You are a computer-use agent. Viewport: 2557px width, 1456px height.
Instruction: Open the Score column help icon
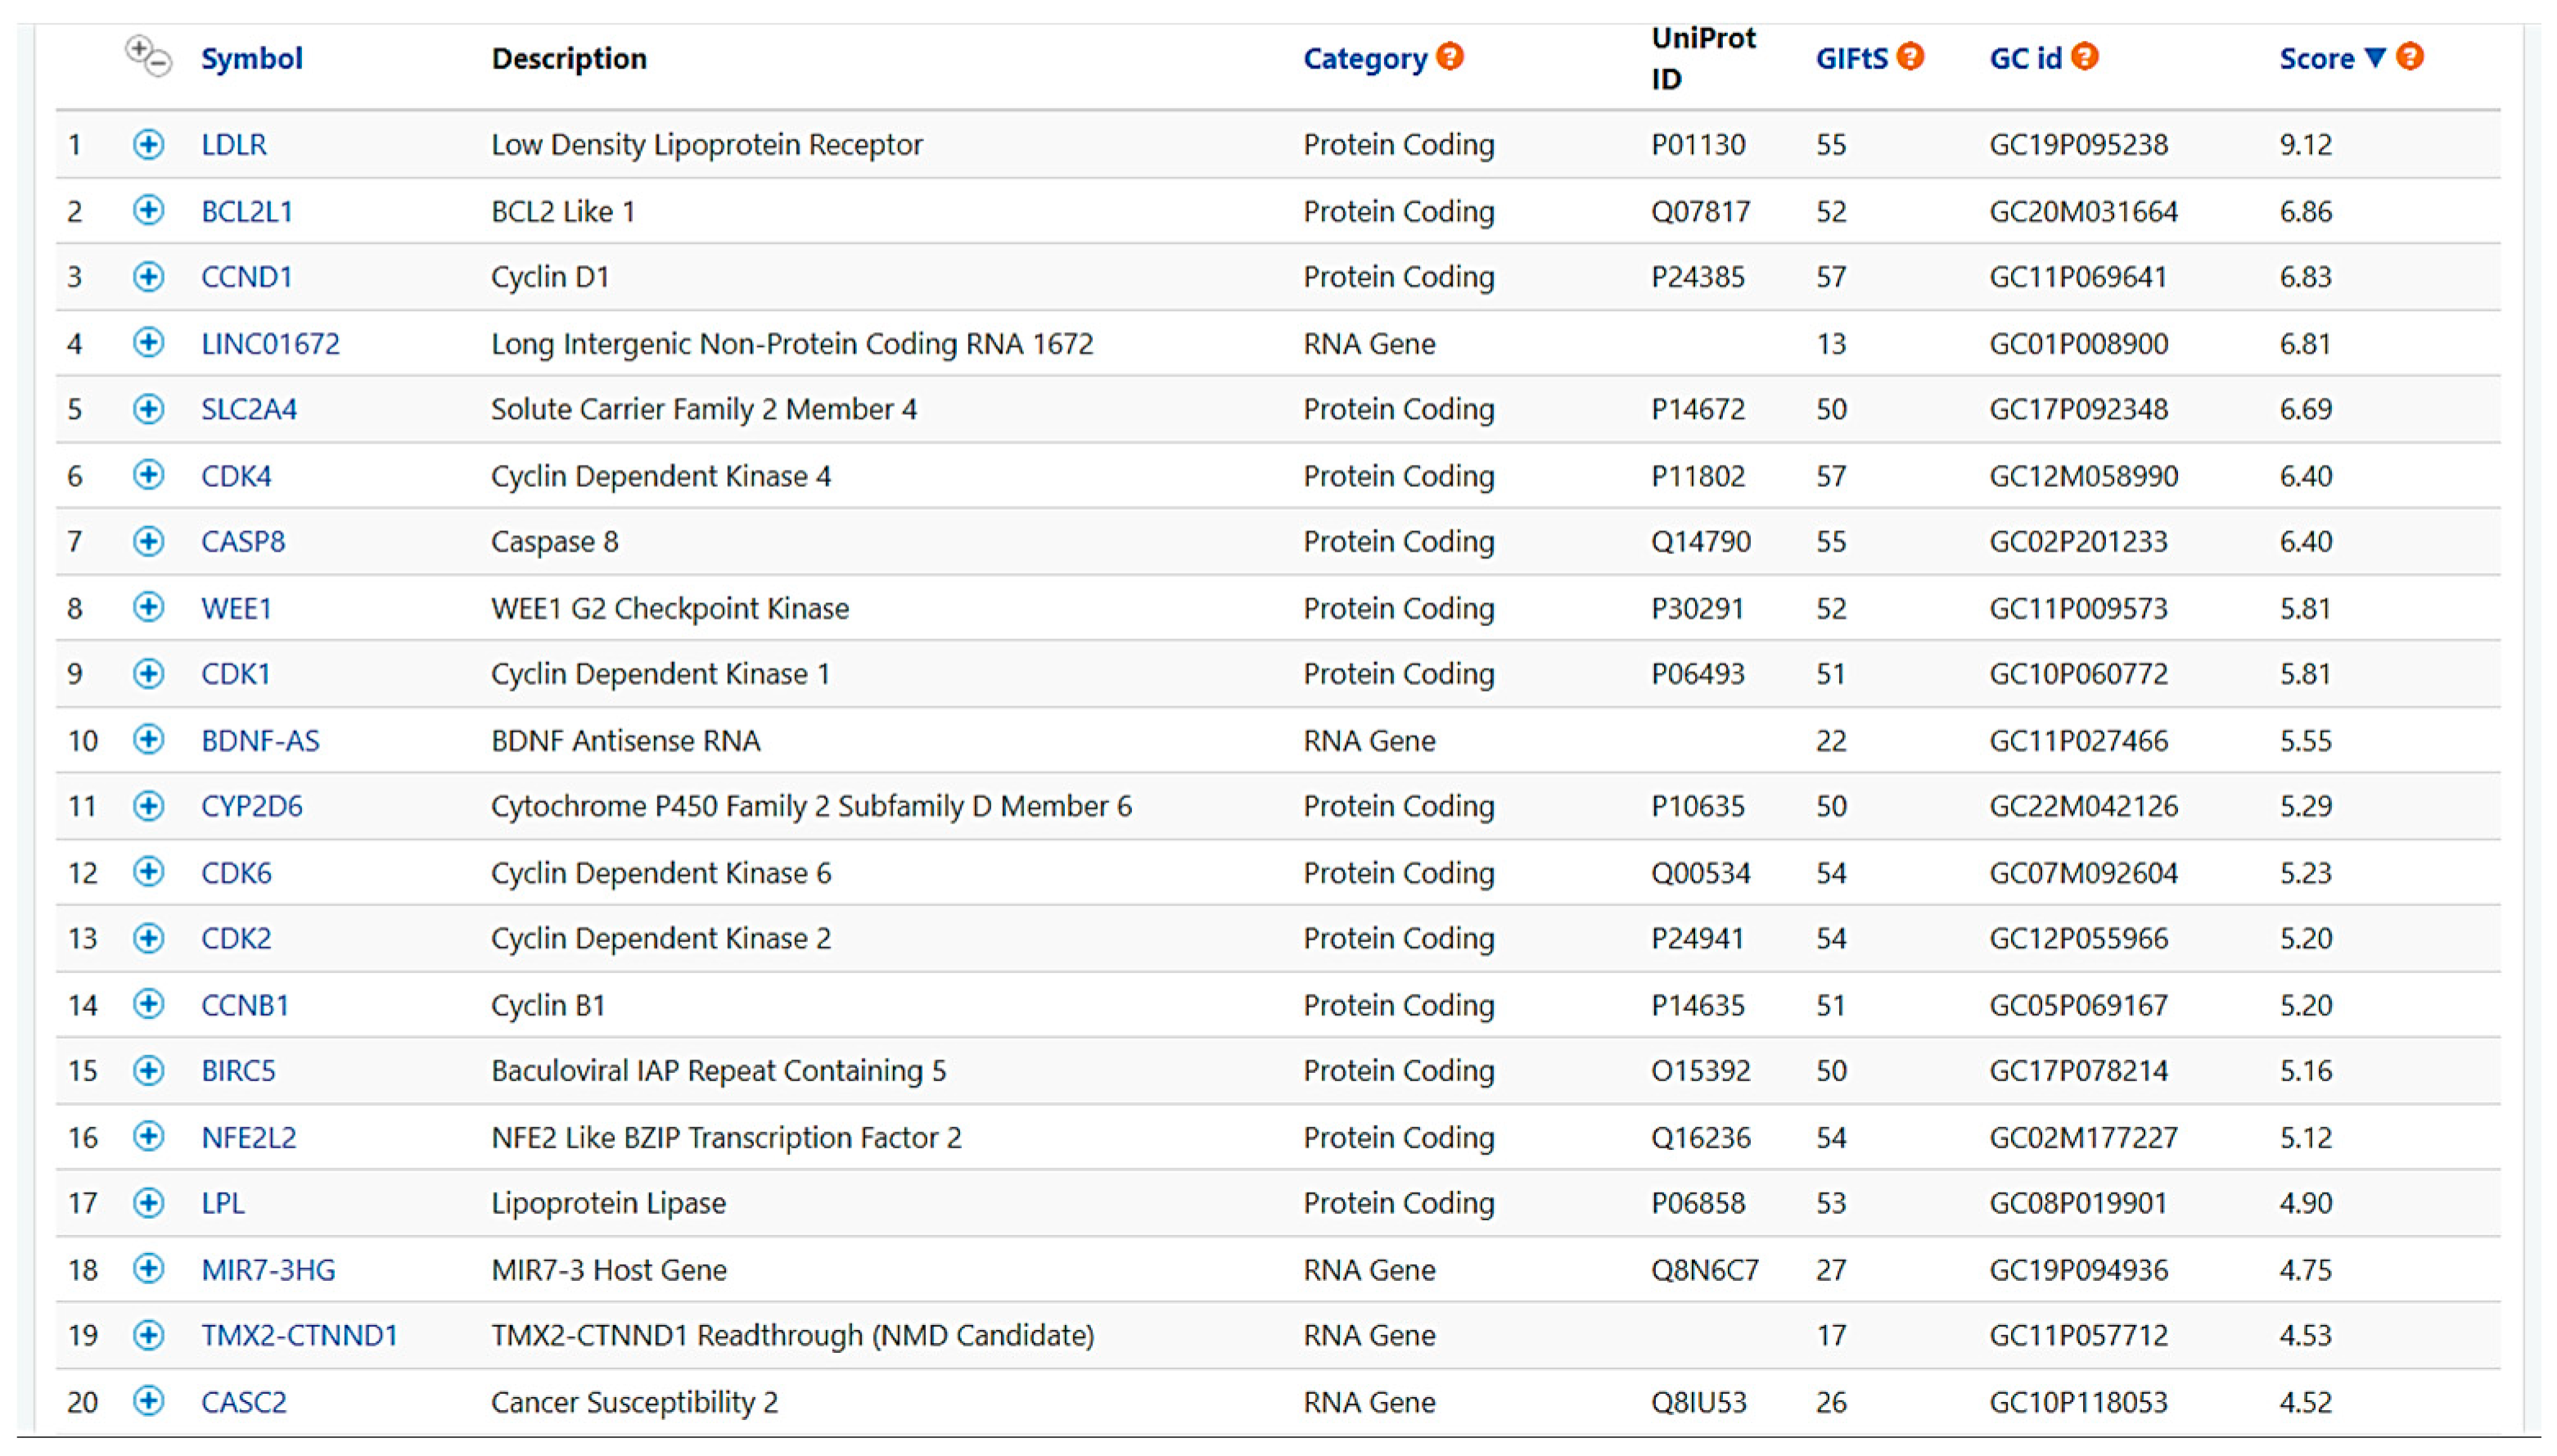[x=2409, y=57]
